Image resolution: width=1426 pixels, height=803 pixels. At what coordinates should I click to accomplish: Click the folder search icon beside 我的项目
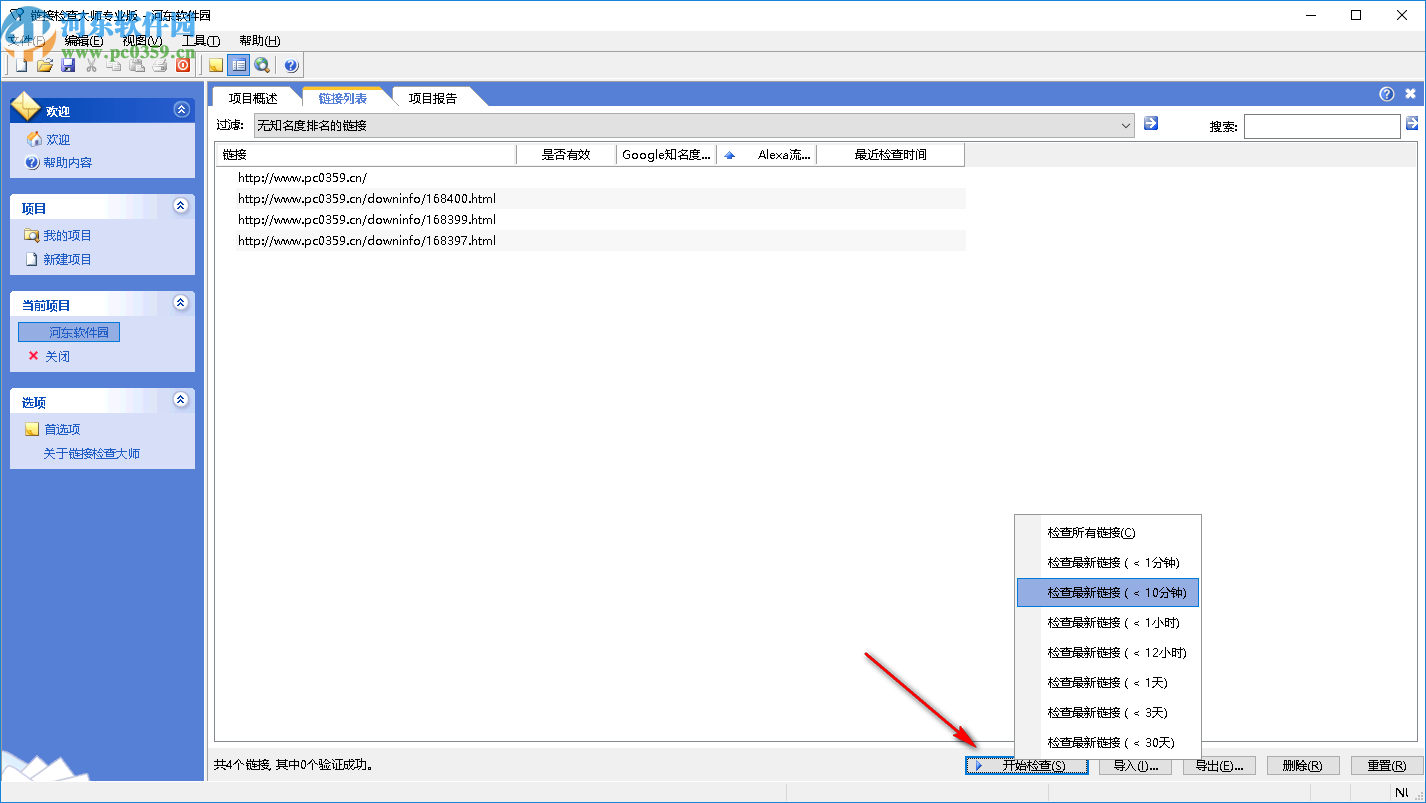[x=32, y=235]
